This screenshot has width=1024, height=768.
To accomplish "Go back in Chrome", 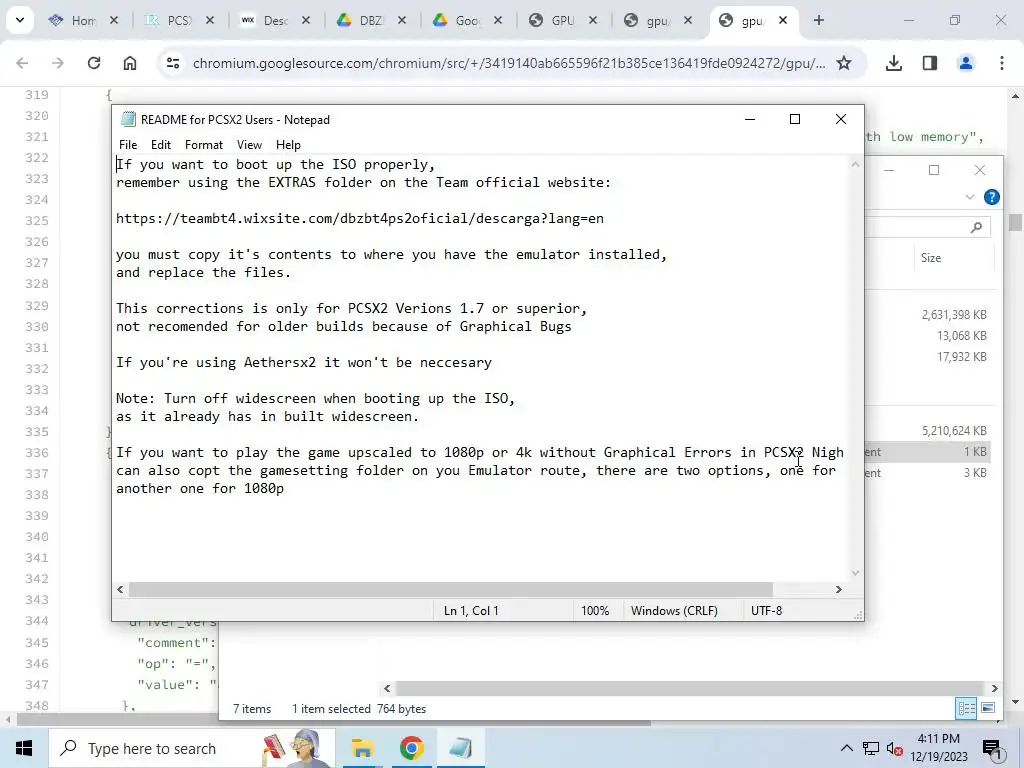I will tap(22, 63).
